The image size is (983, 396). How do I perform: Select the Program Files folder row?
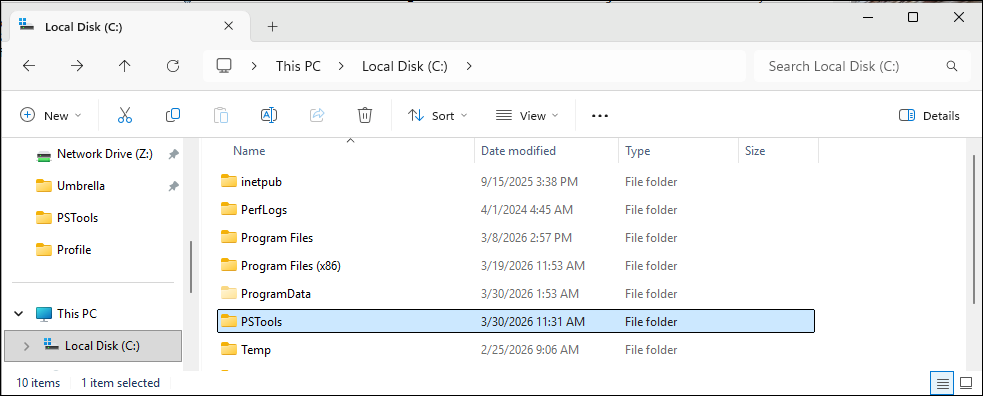click(x=515, y=237)
